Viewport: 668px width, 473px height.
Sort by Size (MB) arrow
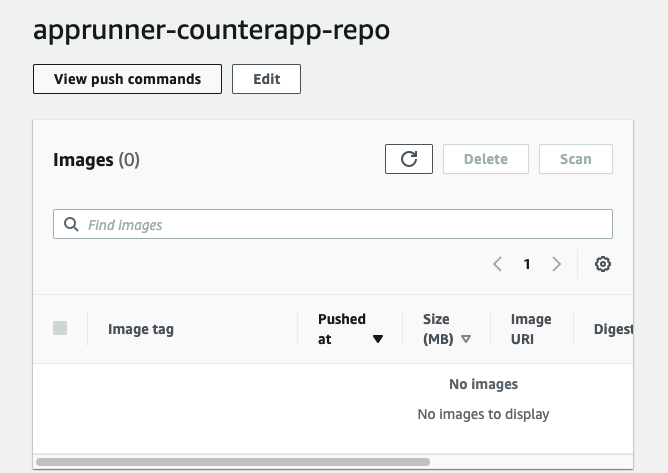(466, 339)
